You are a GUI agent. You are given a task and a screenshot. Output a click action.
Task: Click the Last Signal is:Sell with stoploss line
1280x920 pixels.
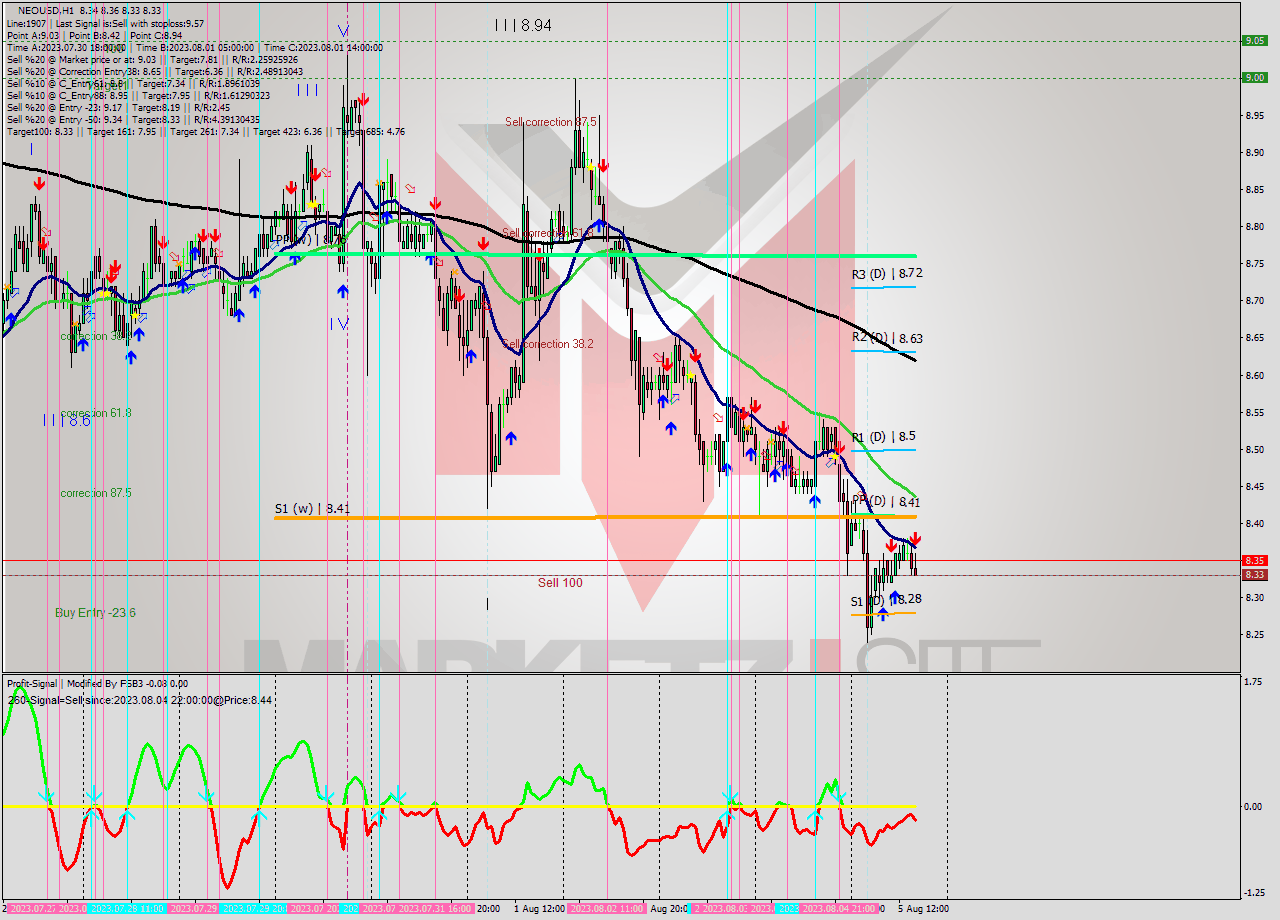tap(105, 23)
